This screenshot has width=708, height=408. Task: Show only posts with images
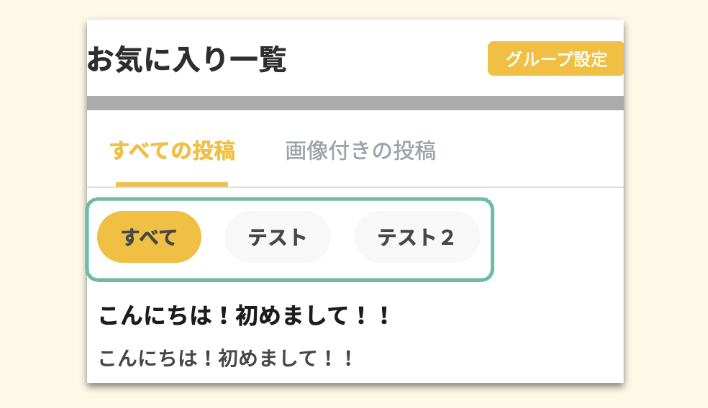pos(360,151)
